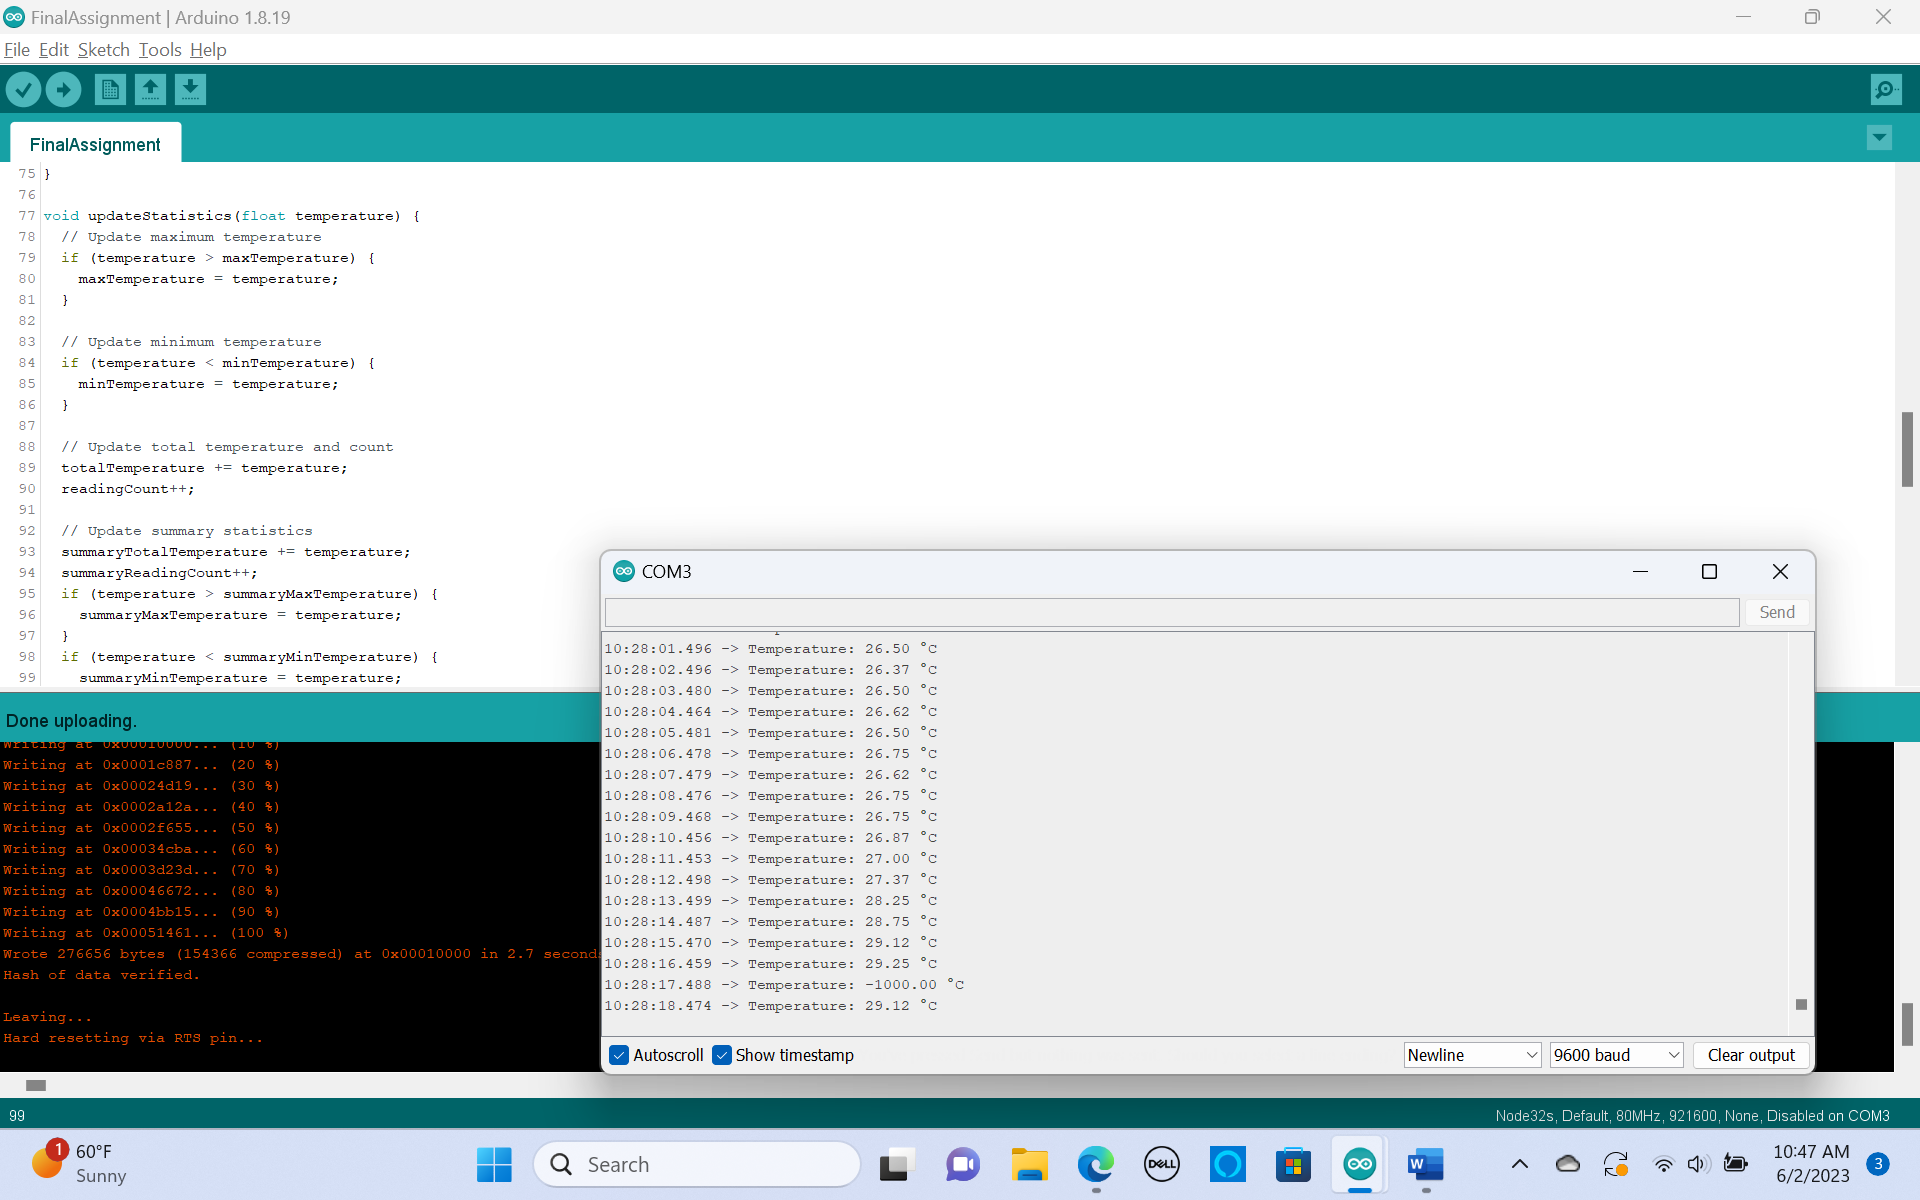The height and width of the screenshot is (1200, 1920).
Task: Open the Newline line-ending dropdown
Action: pyautogui.click(x=1471, y=1055)
